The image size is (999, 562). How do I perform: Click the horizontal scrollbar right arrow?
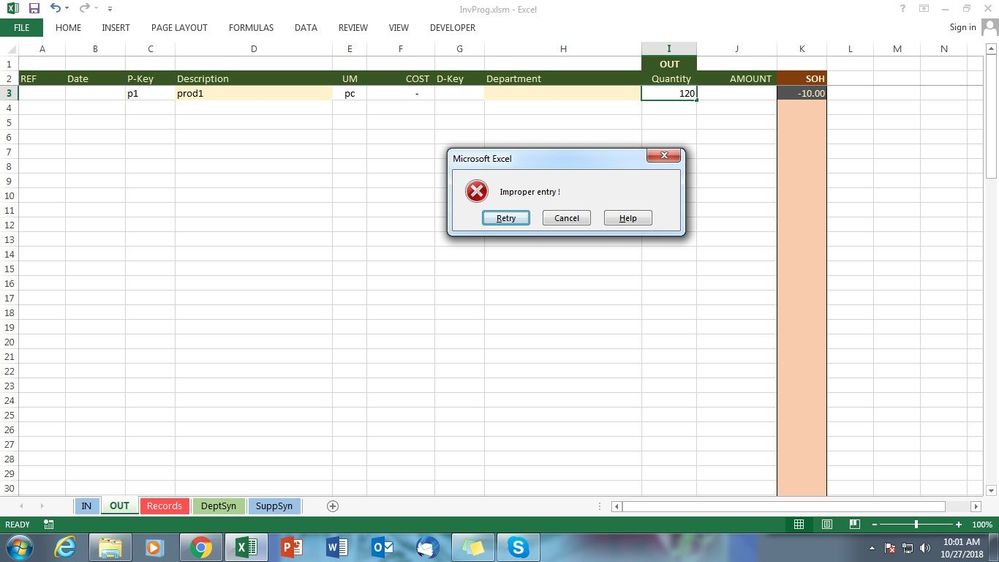click(x=976, y=507)
